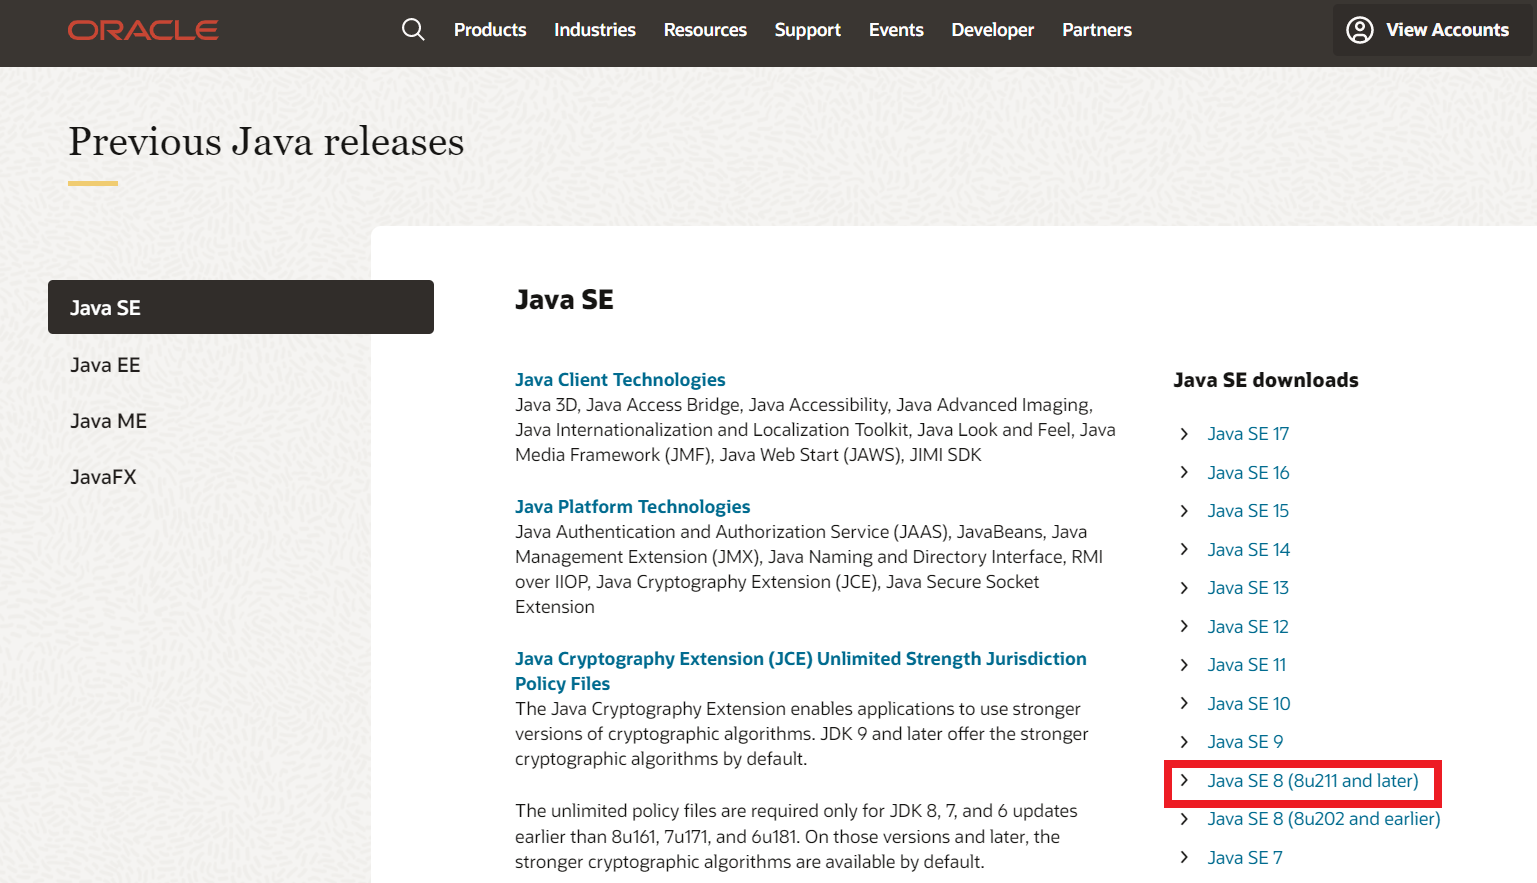Open the Java SE 12 download link
This screenshot has height=883, width=1537.
[x=1248, y=627]
